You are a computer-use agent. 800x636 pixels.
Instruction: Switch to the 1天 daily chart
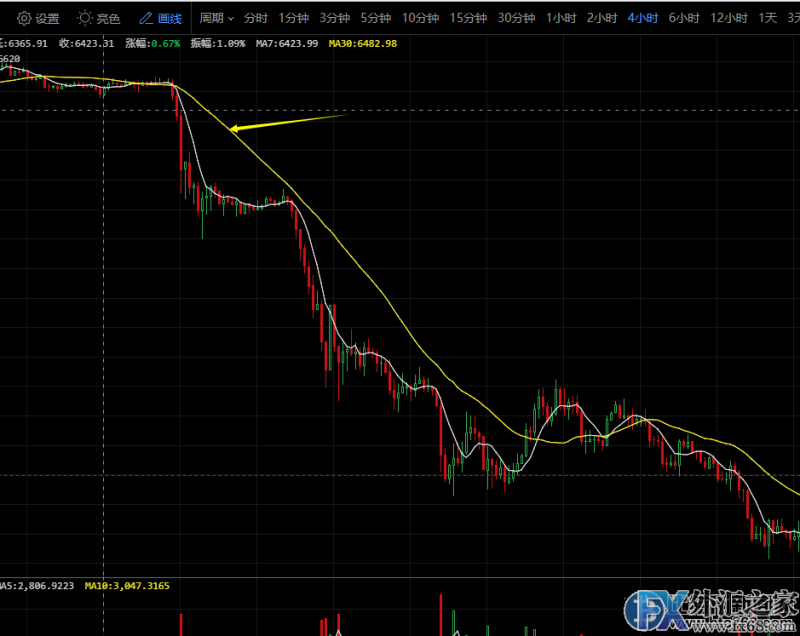tap(767, 18)
